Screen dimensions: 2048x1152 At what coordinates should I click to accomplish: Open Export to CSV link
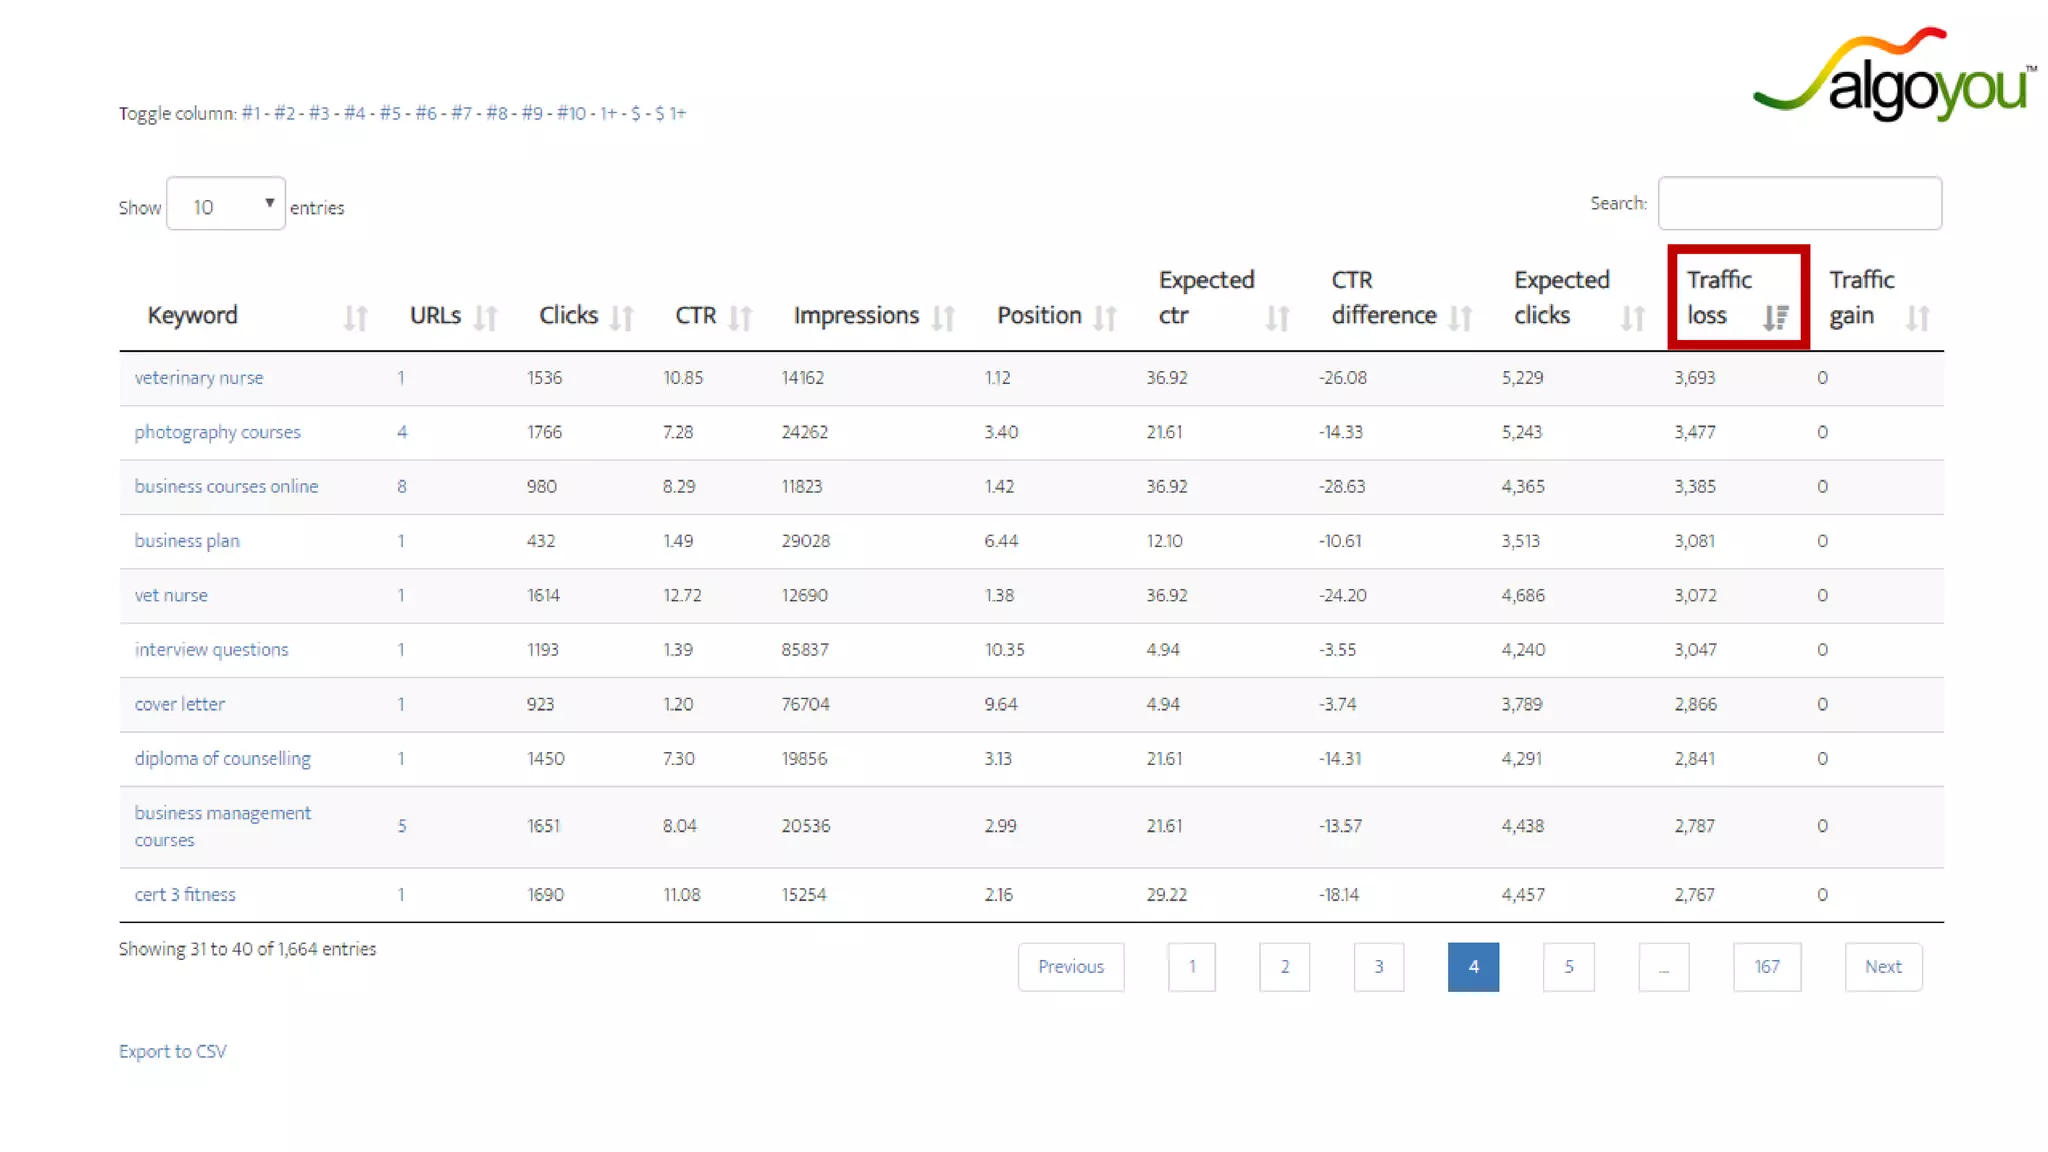point(173,1051)
